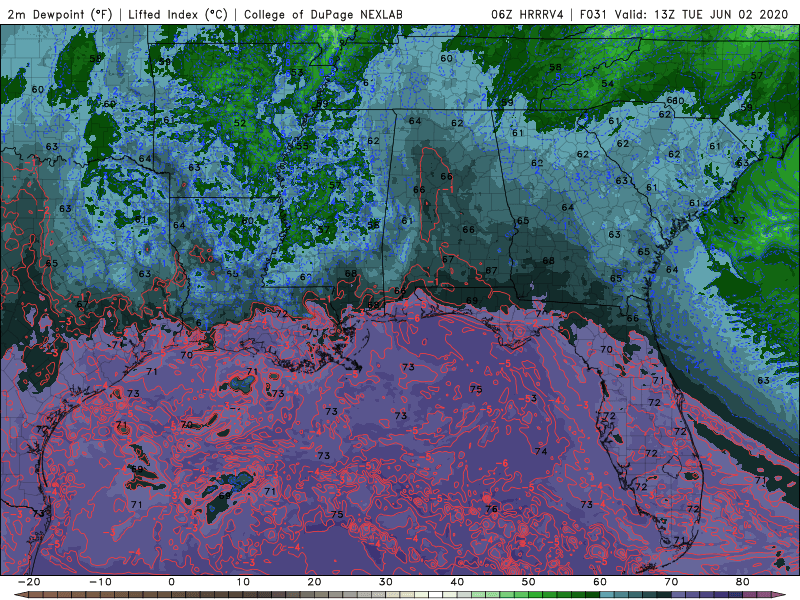Click the '40' color scale label
Image resolution: width=800 pixels, height=600 pixels.
[x=457, y=582]
